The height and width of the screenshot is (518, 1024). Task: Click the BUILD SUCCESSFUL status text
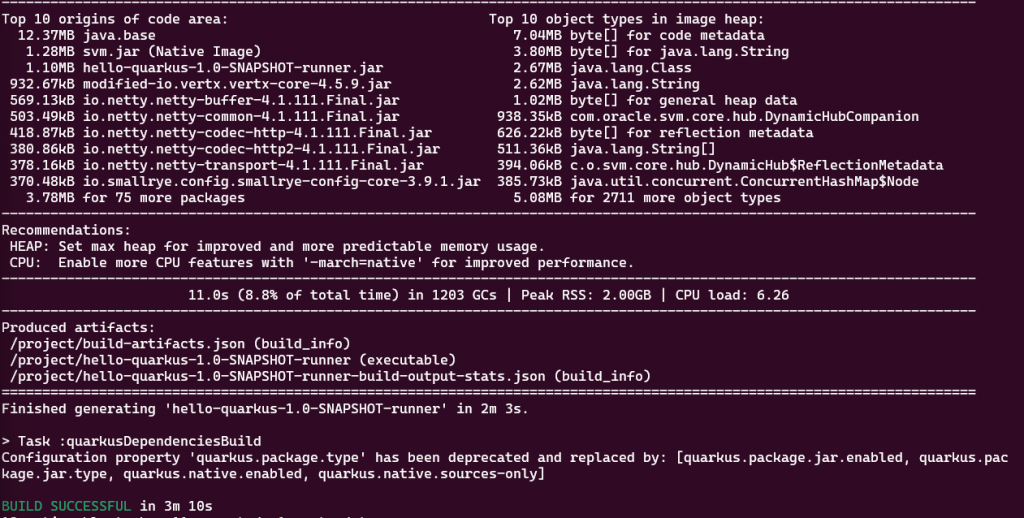(66, 506)
